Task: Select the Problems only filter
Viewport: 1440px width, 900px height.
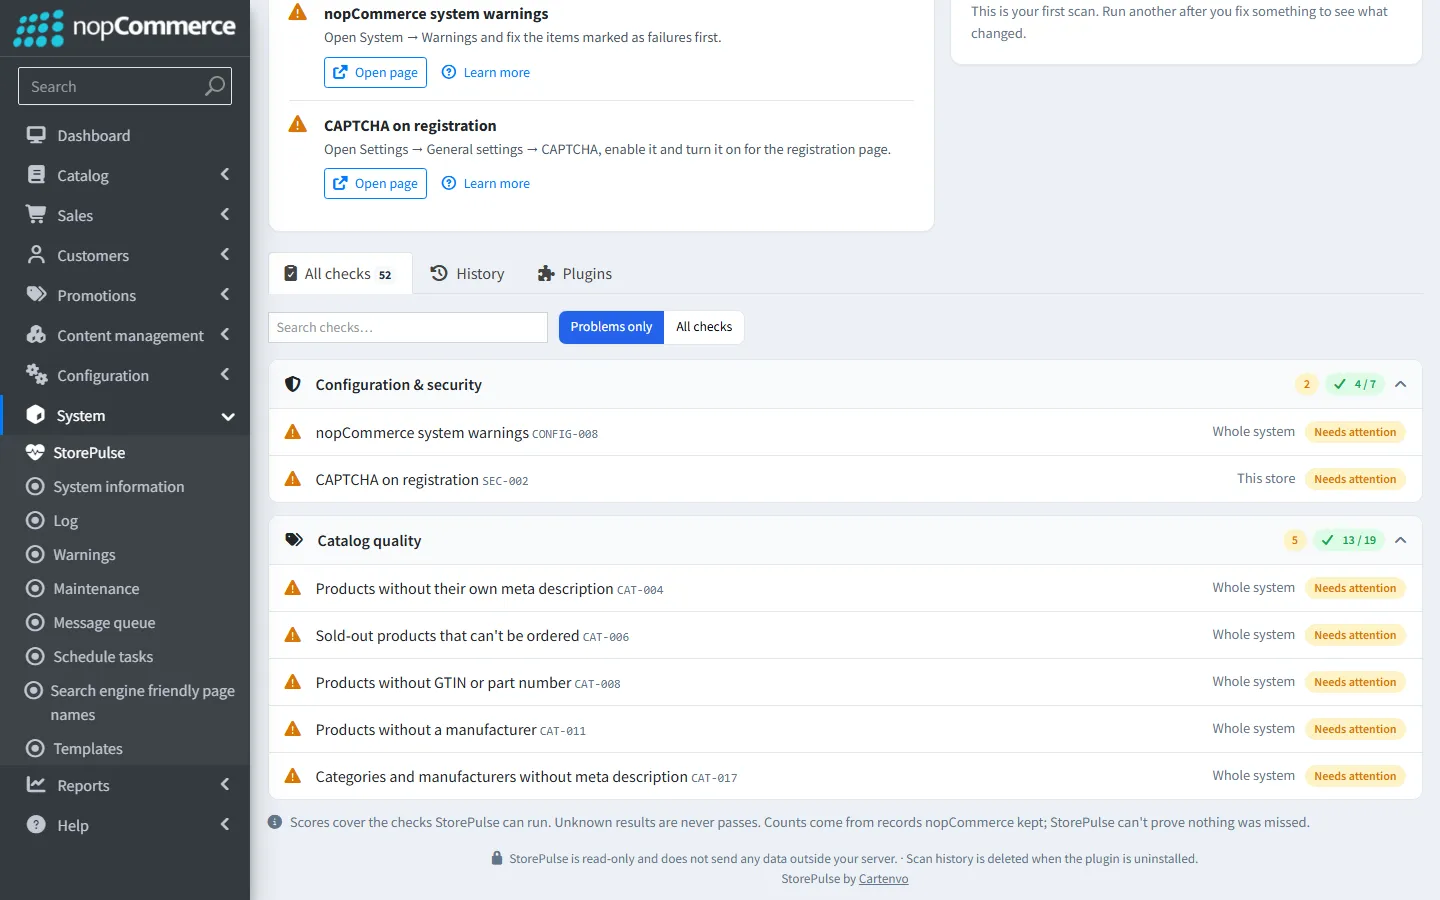Action: coord(611,327)
